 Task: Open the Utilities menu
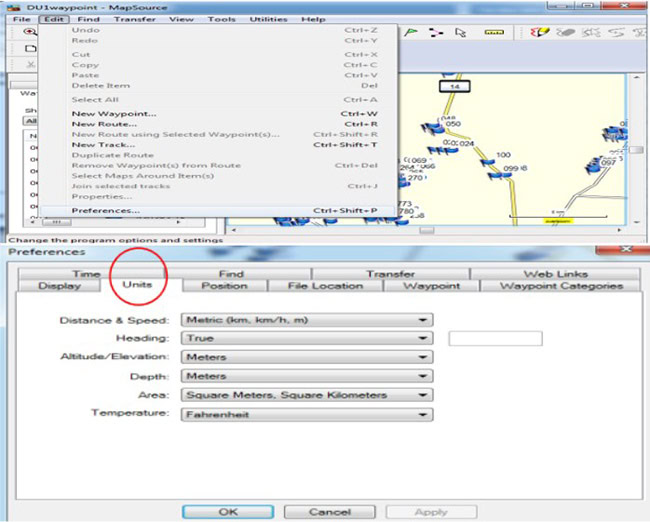coord(268,19)
